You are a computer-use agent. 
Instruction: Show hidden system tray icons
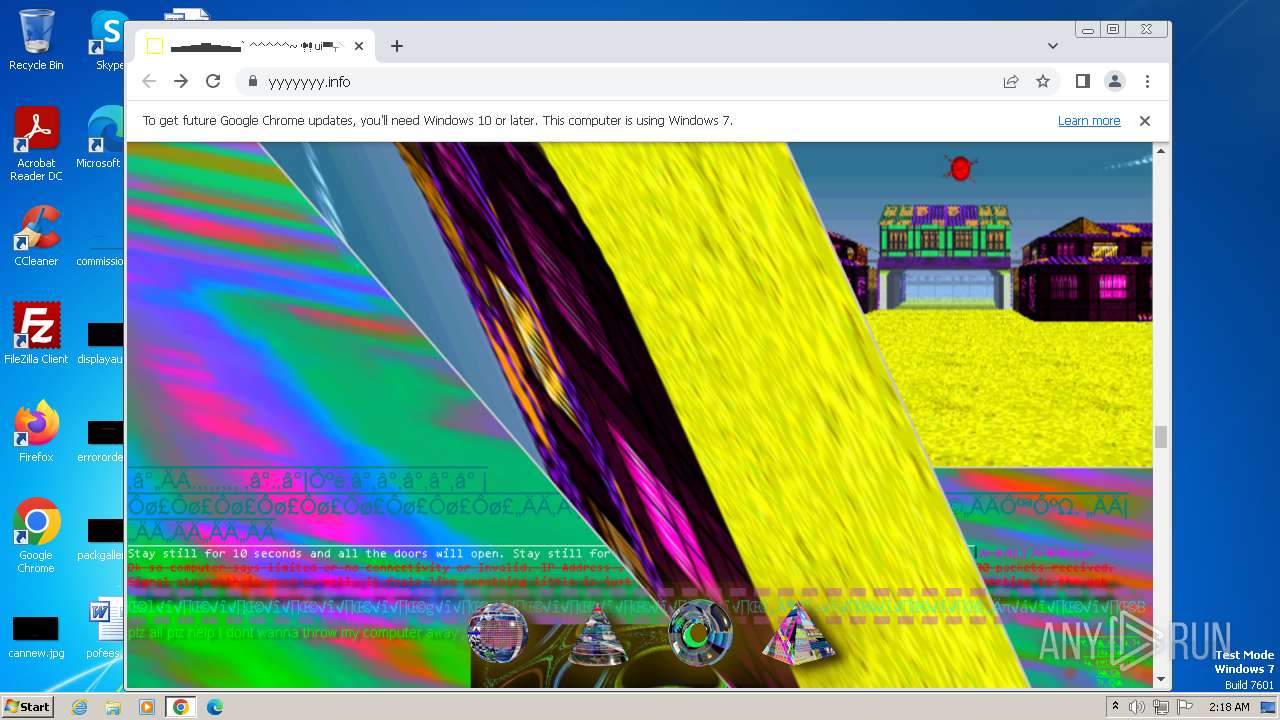[x=1115, y=707]
